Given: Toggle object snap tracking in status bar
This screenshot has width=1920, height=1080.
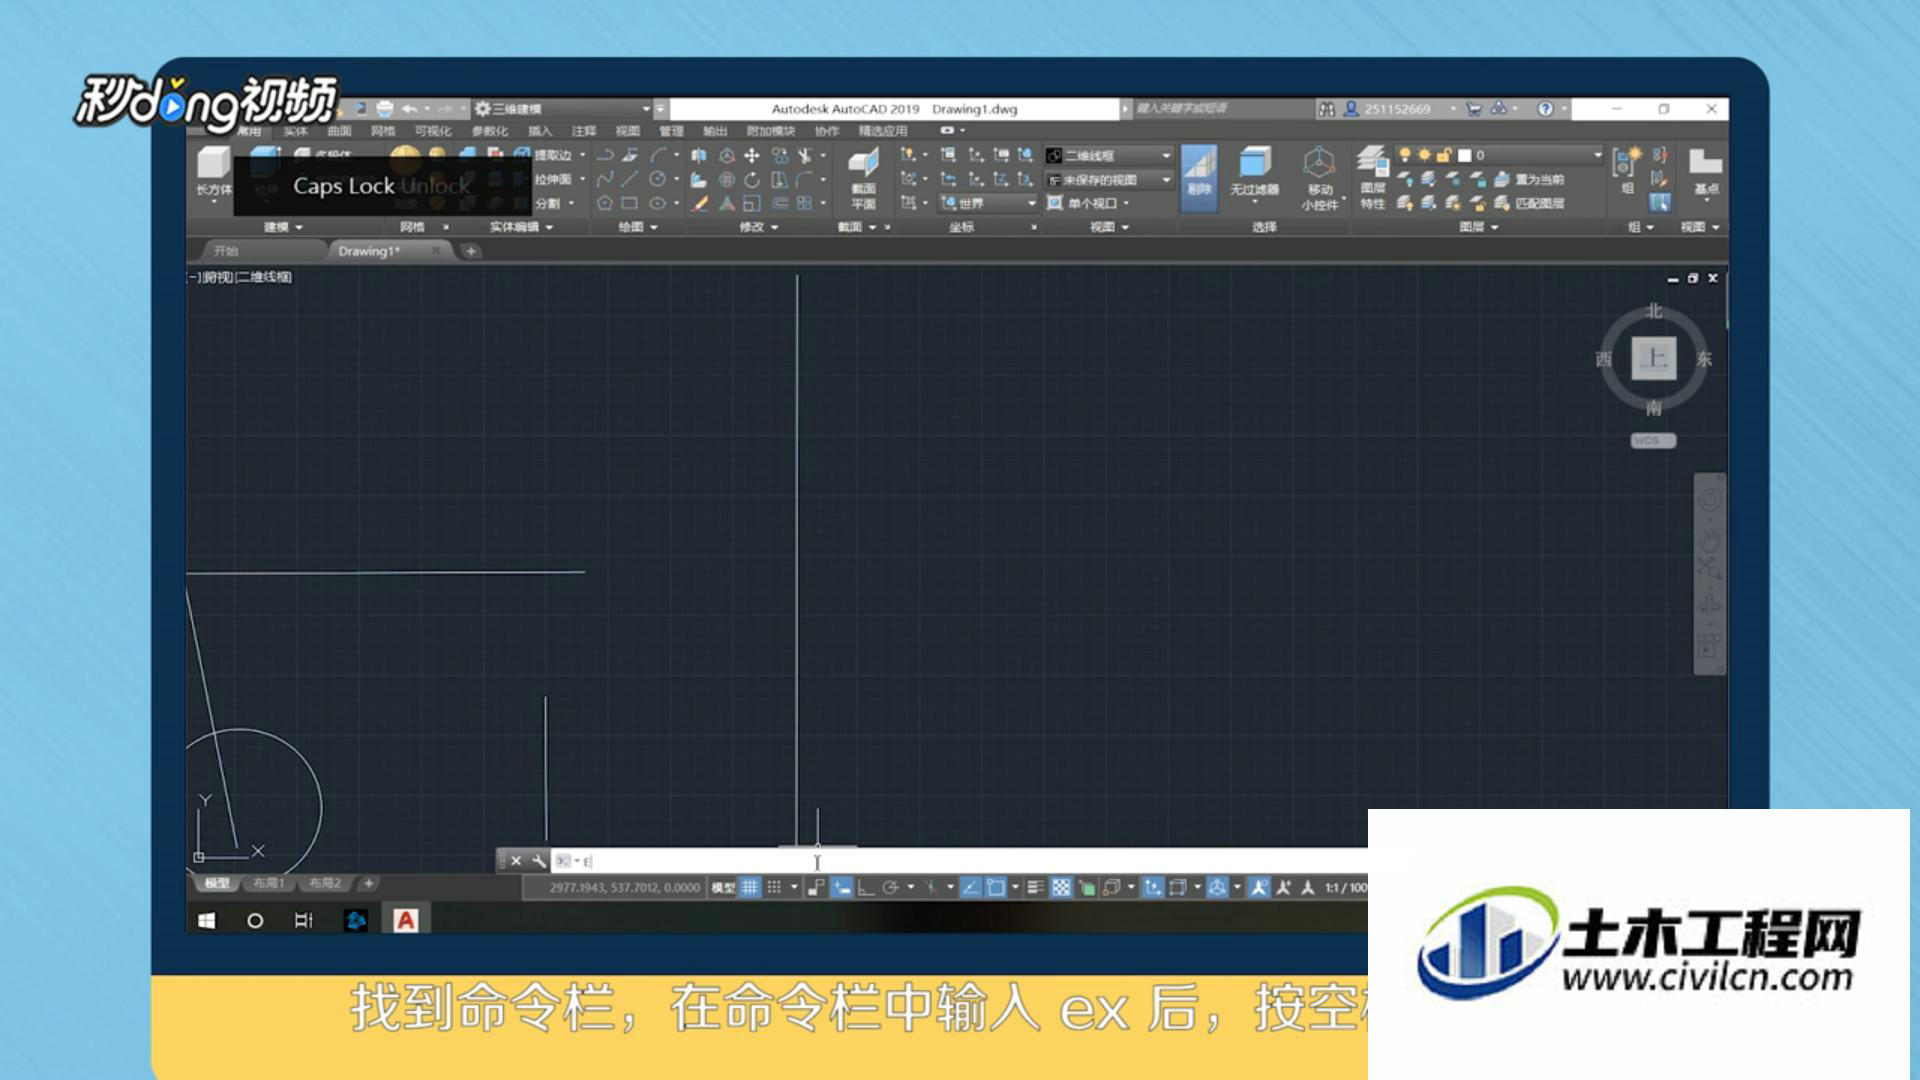Looking at the screenshot, I should point(970,887).
